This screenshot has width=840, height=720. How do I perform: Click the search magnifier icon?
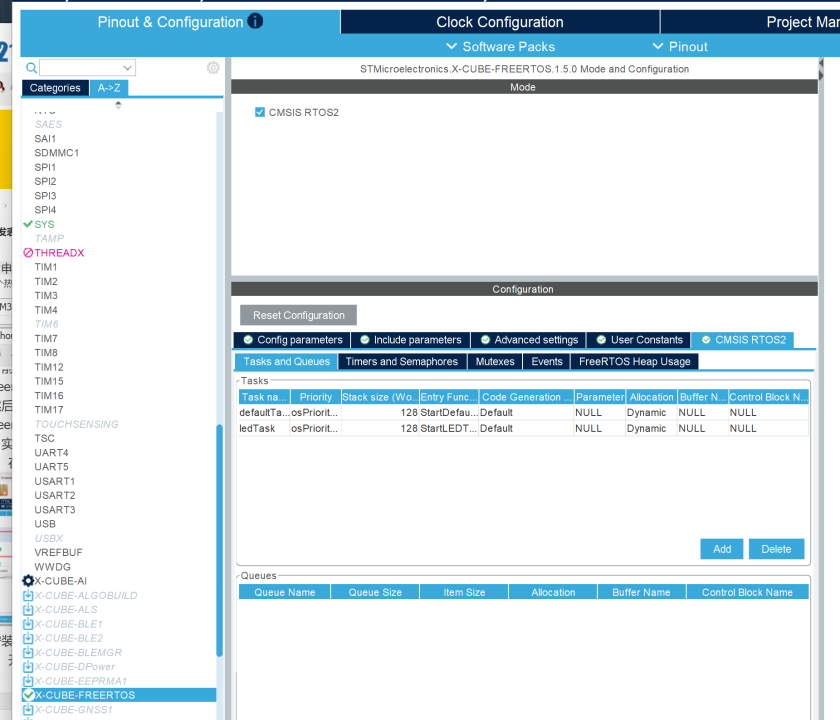tap(32, 68)
